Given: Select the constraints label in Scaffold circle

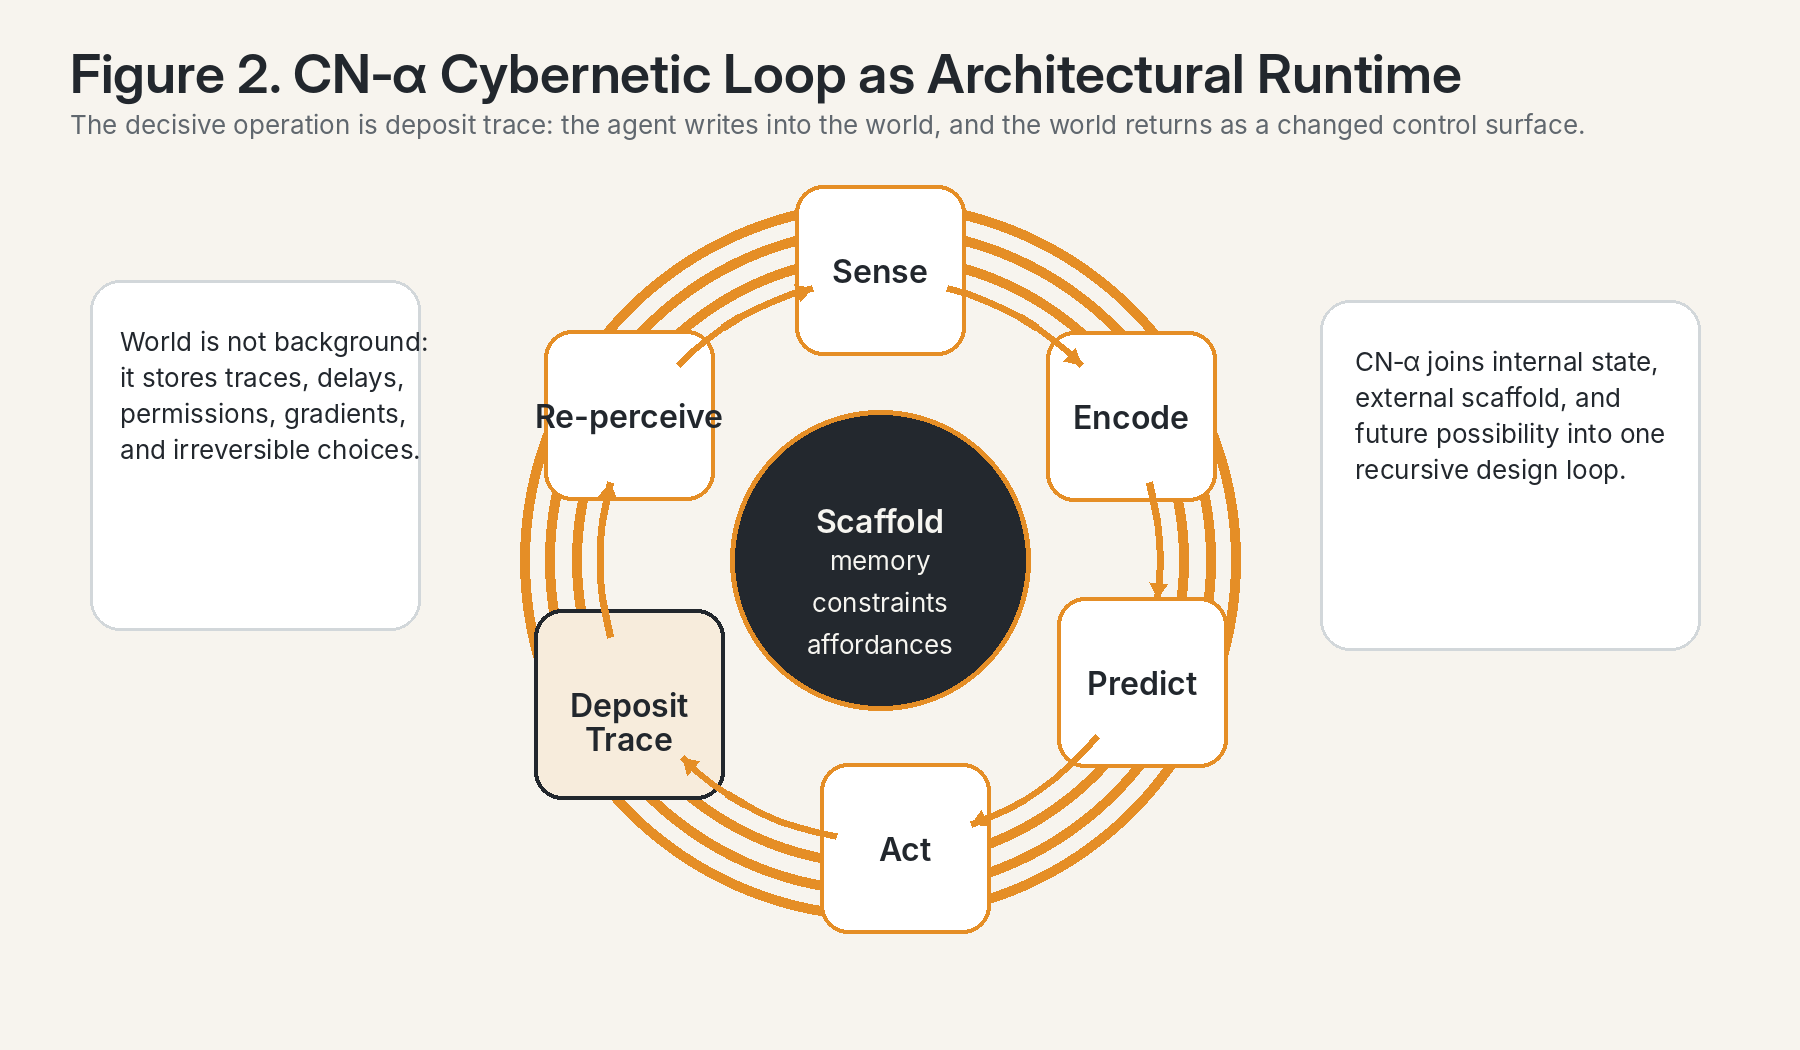Looking at the screenshot, I should pyautogui.click(x=880, y=603).
